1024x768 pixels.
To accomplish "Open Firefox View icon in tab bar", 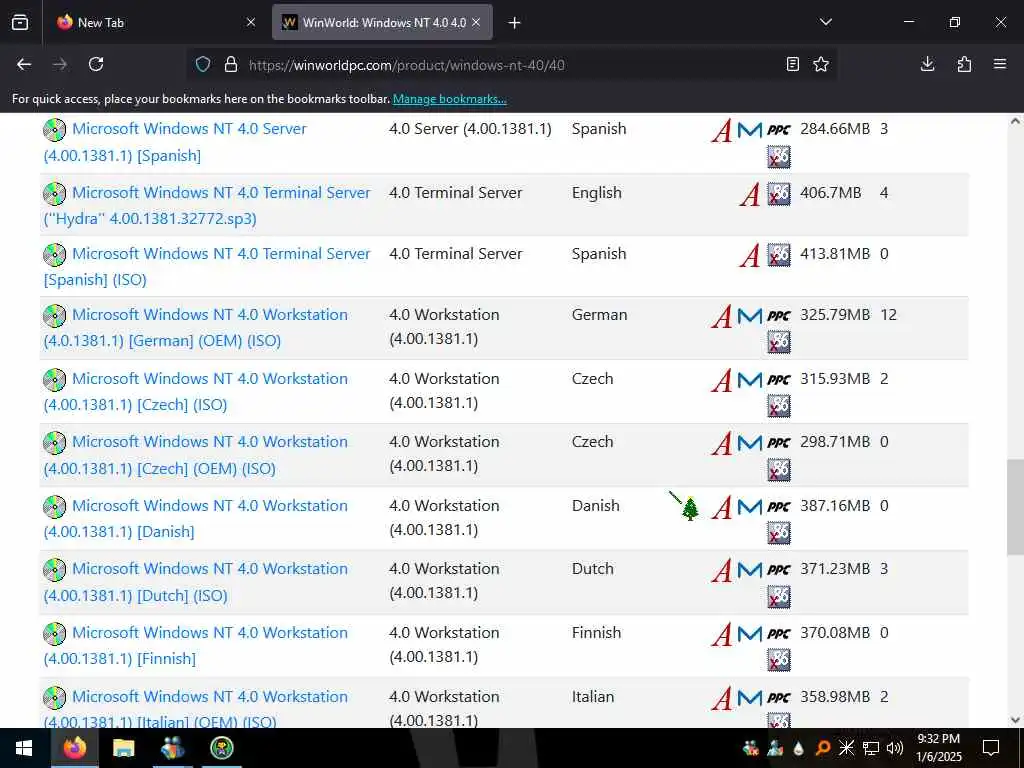I will click(20, 23).
